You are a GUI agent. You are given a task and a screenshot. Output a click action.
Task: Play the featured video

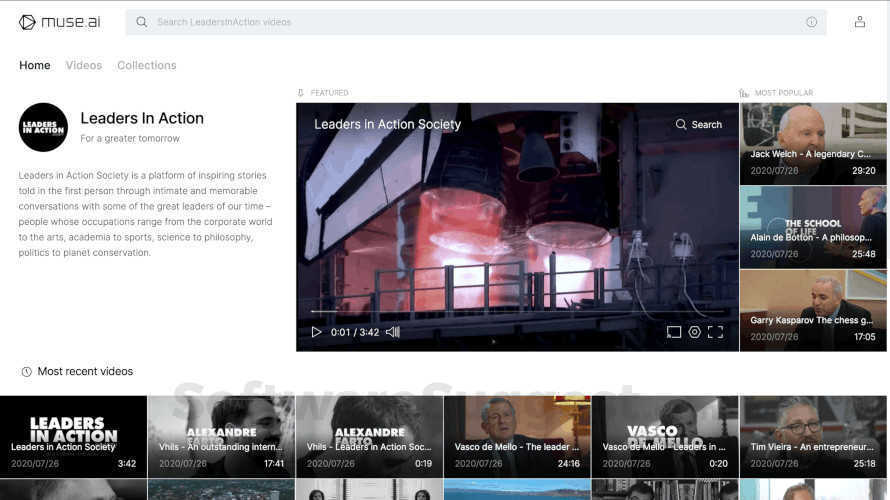click(x=316, y=332)
